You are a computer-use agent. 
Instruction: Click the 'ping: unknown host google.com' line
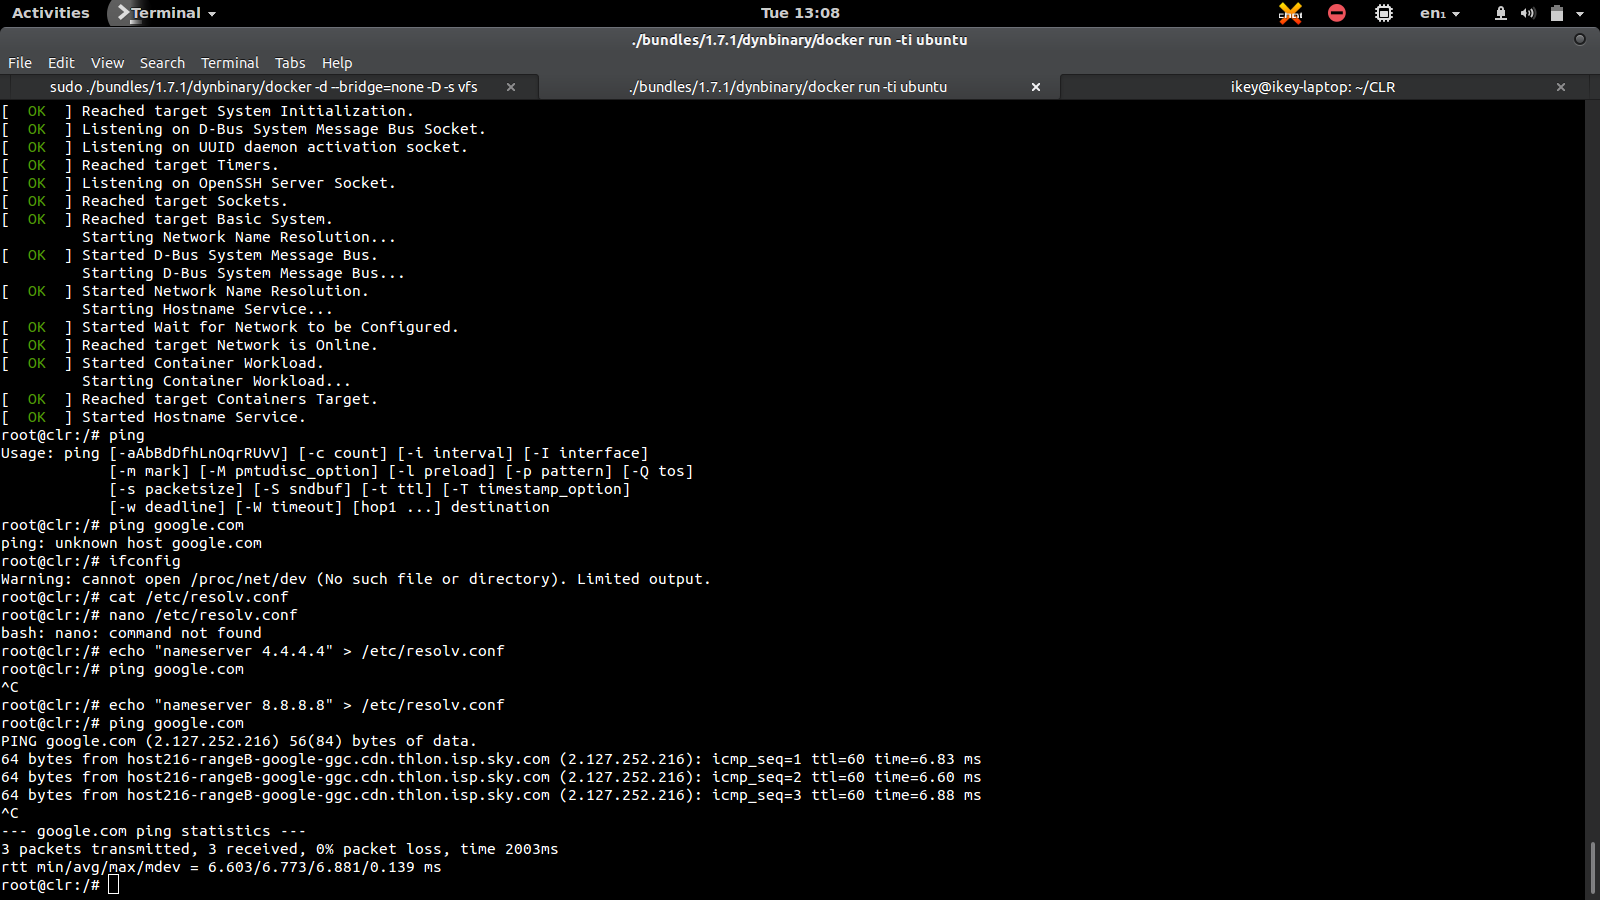pos(131,543)
